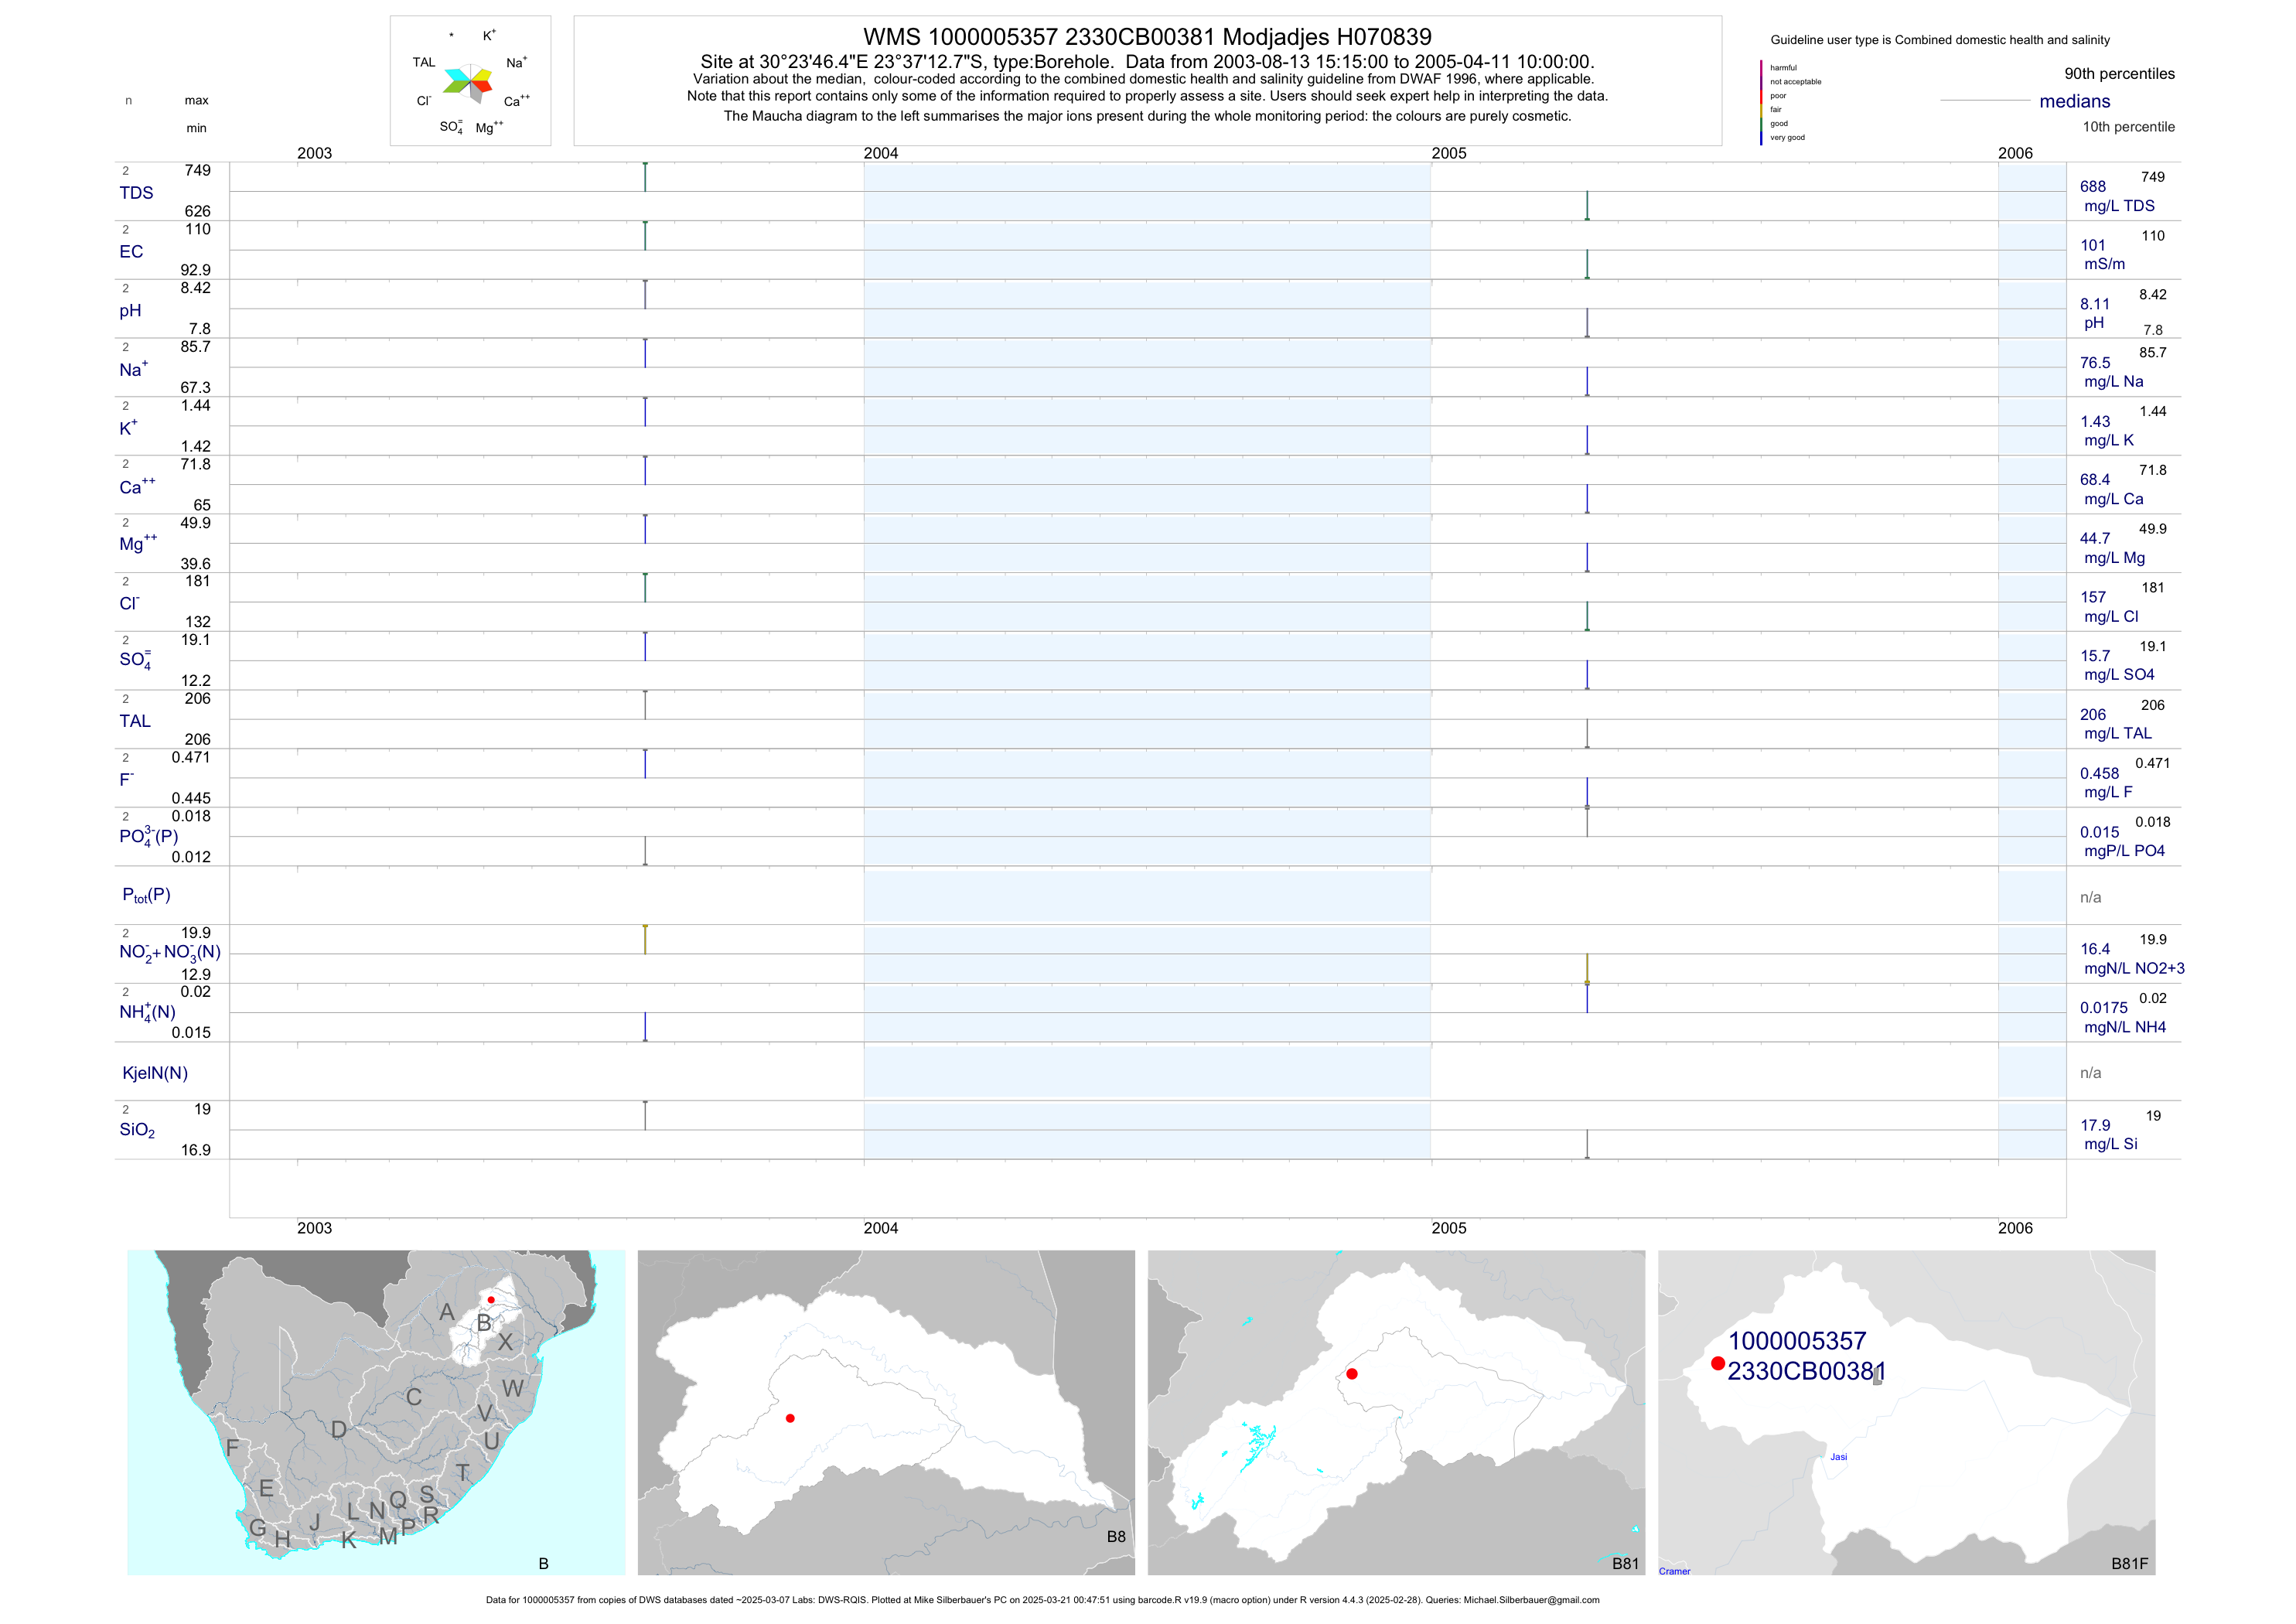Click the 2004 year label at top axis
The height and width of the screenshot is (1624, 2296).
point(881,153)
